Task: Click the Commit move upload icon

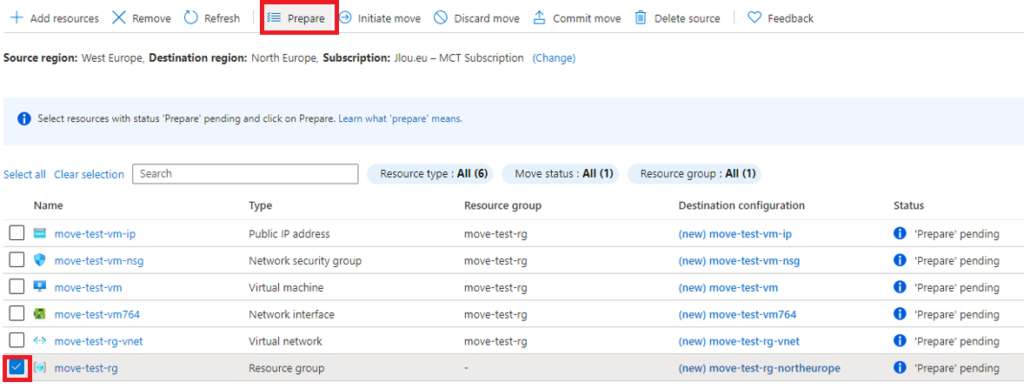Action: click(539, 18)
